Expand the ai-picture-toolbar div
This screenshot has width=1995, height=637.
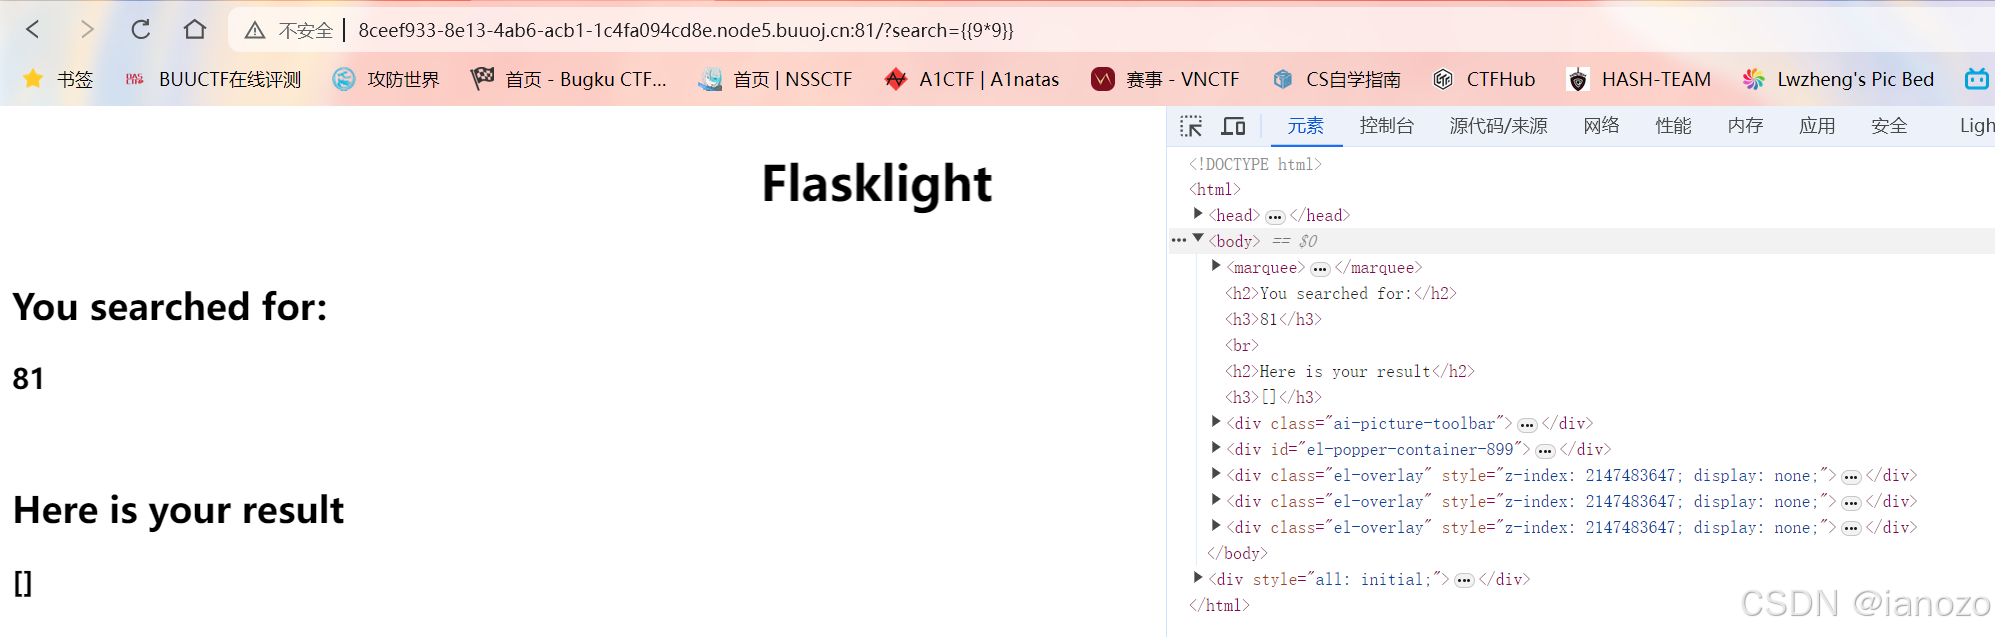click(1216, 422)
